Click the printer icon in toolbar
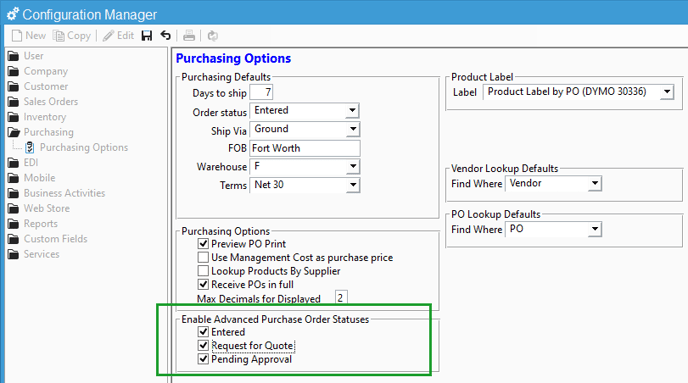The height and width of the screenshot is (383, 688). (x=189, y=36)
